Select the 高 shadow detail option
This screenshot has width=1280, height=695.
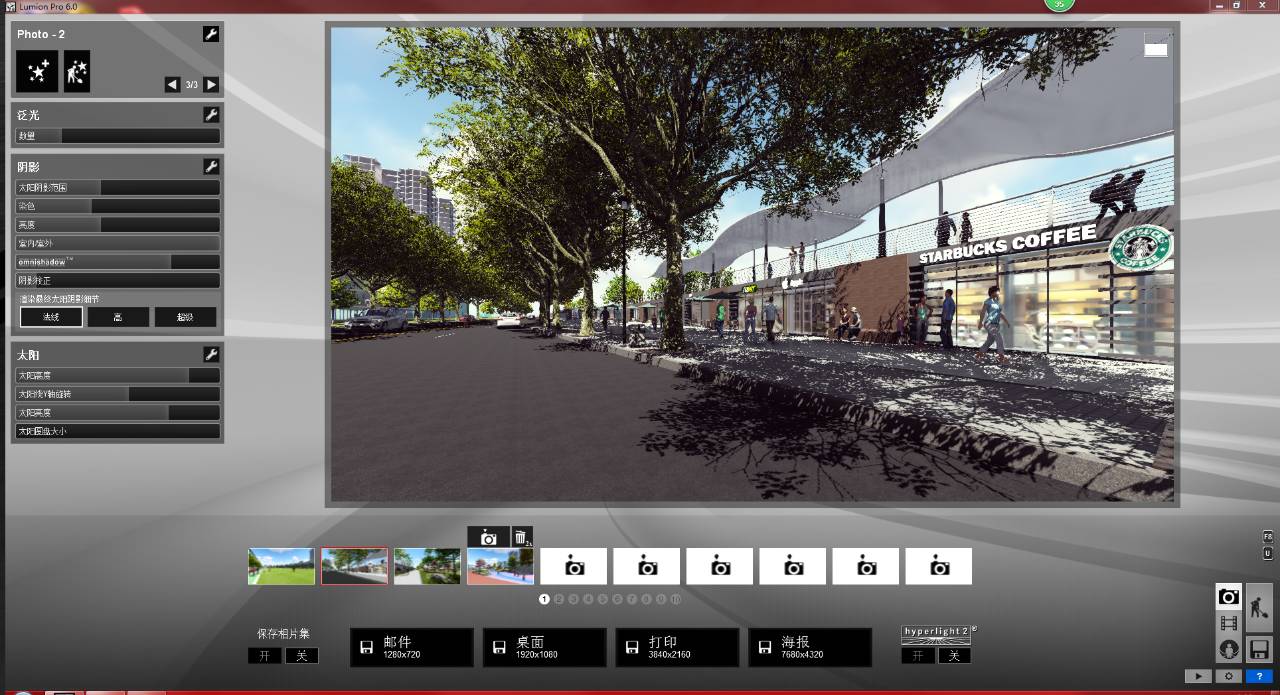[118, 317]
